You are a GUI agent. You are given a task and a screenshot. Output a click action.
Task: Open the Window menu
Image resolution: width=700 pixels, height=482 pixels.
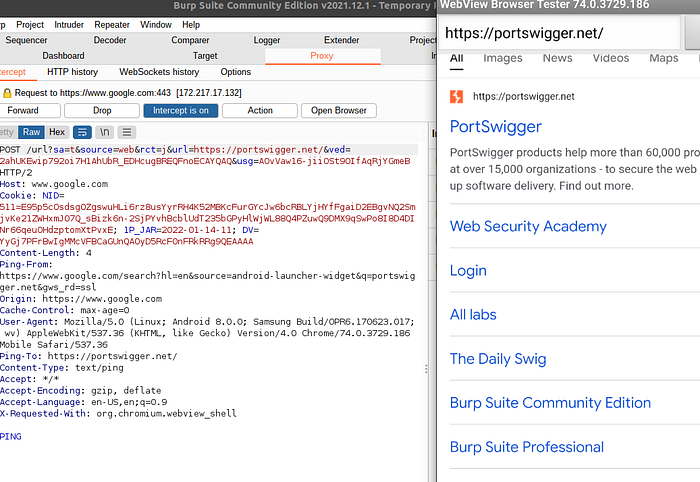(x=155, y=25)
